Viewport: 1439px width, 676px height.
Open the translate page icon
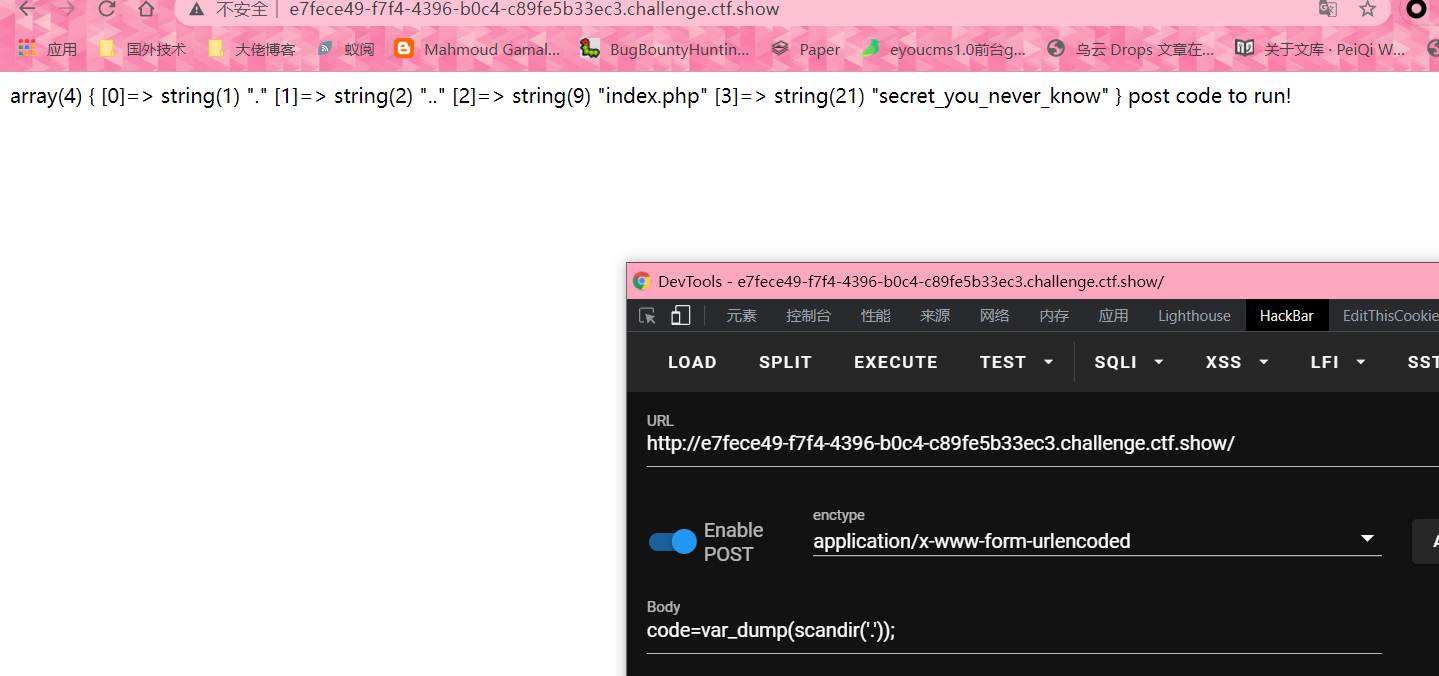[1328, 9]
